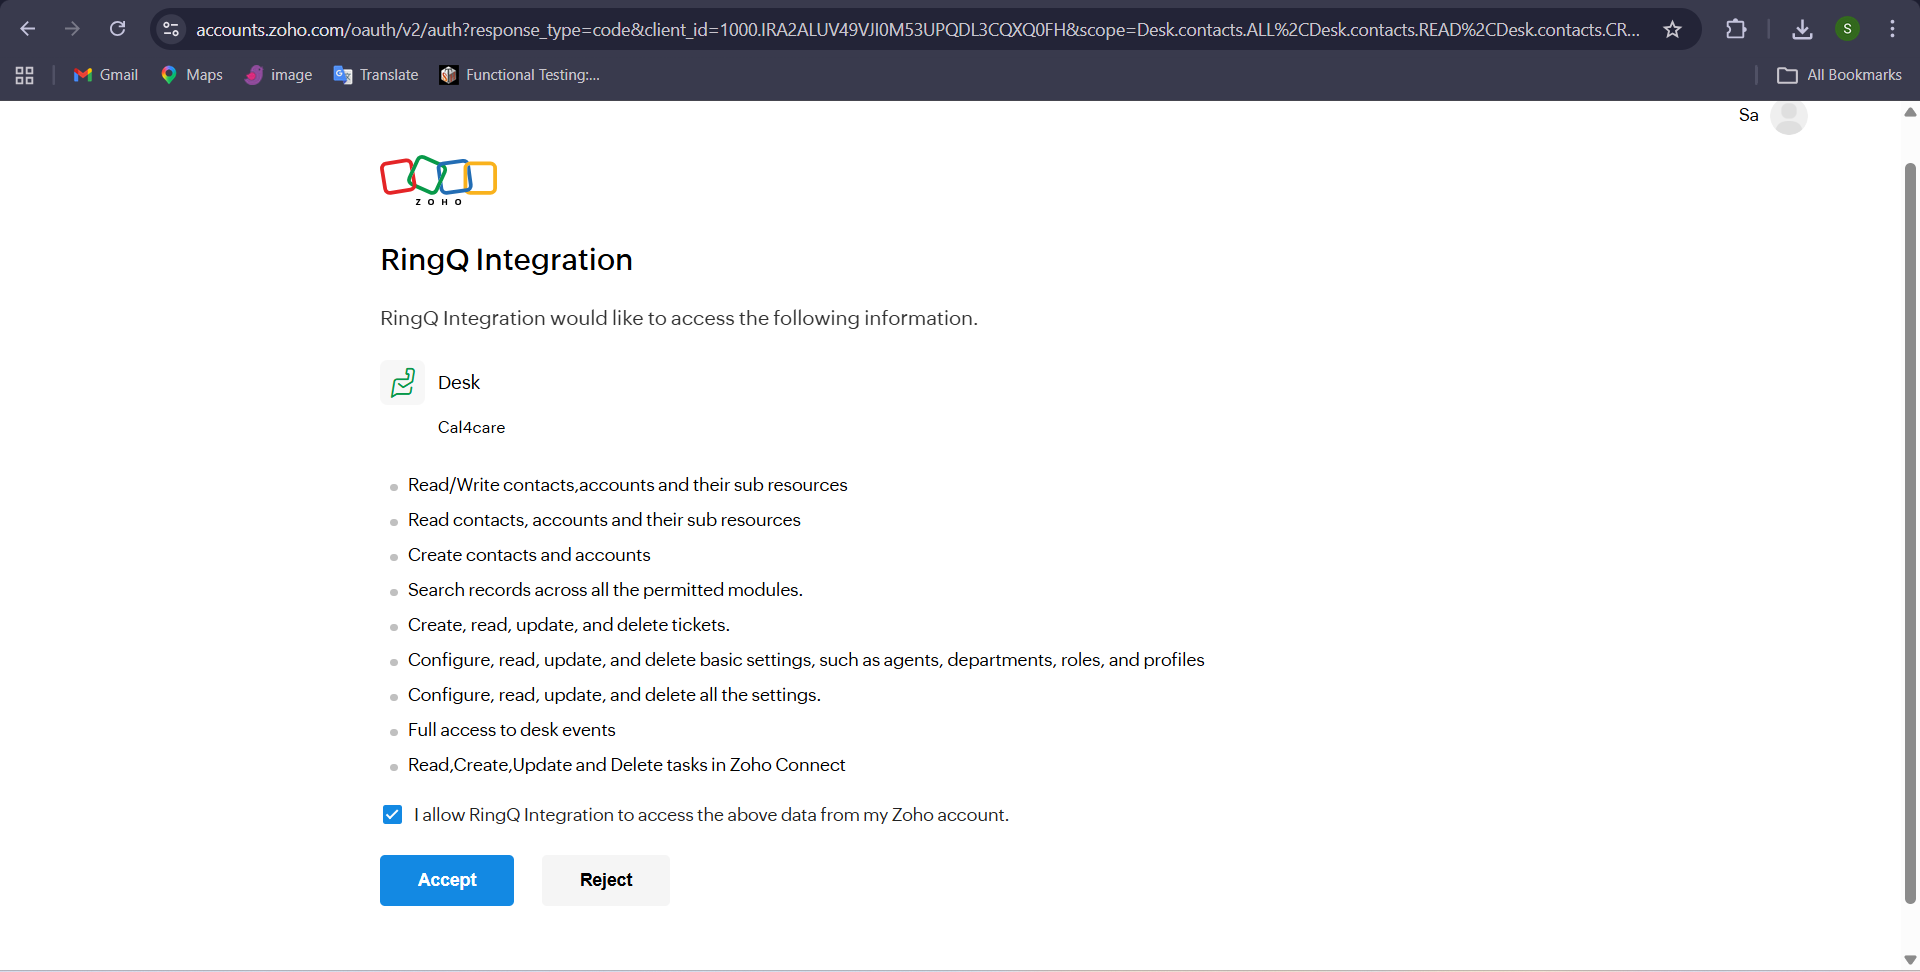Click the 'Sa' account name text
The width and height of the screenshot is (1920, 972).
pyautogui.click(x=1748, y=115)
